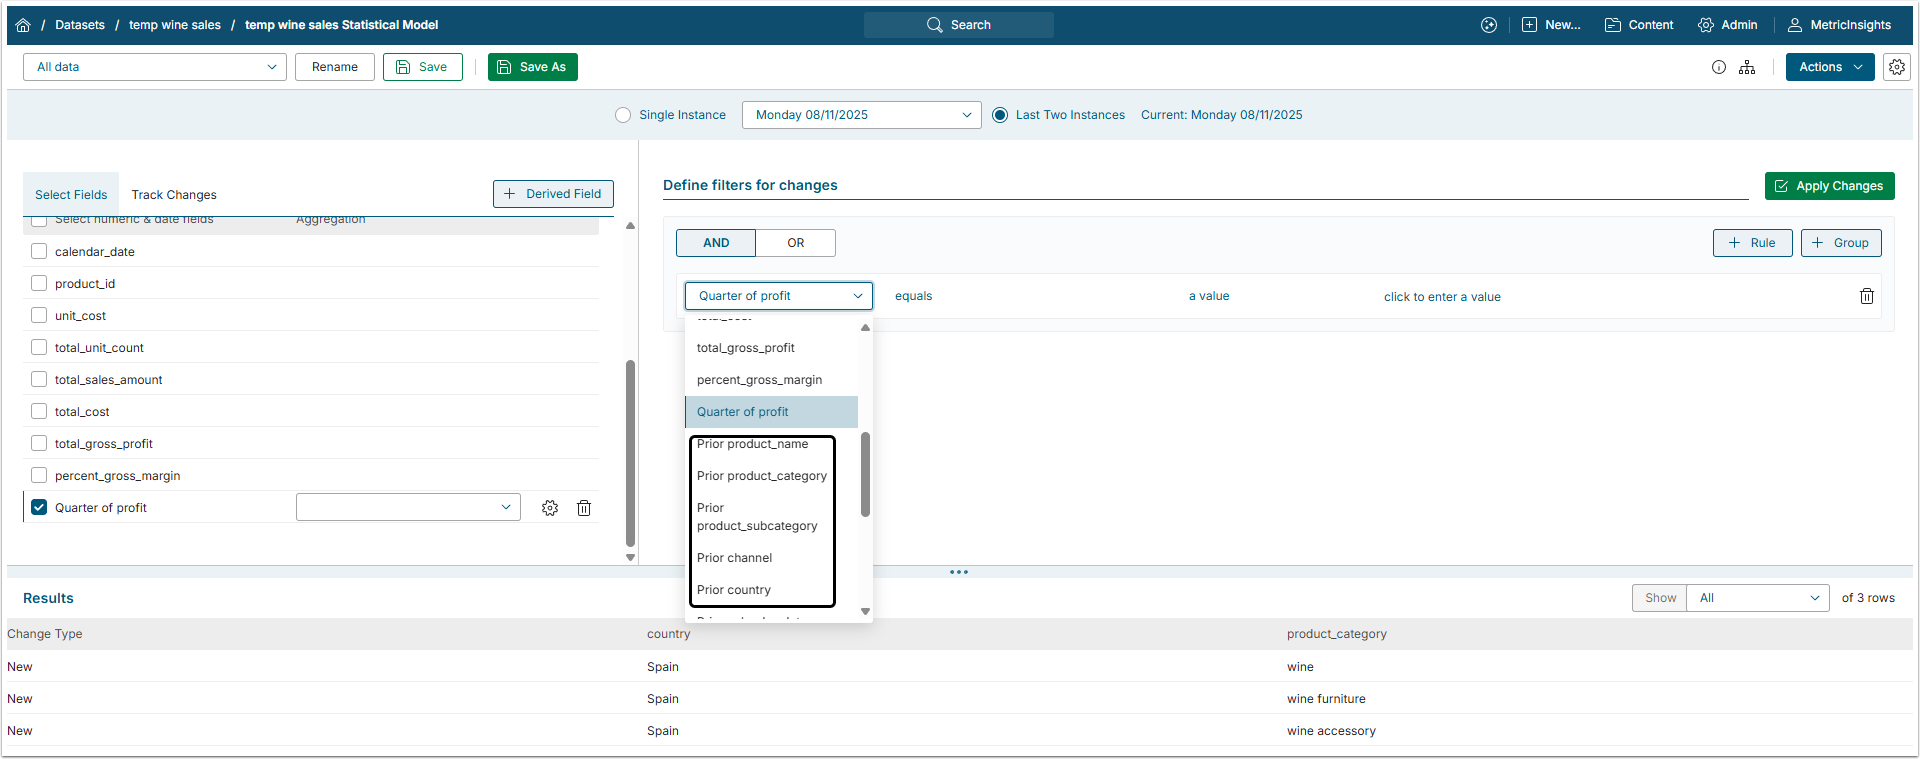
Task: Click the circular favorites icon in the top bar
Action: 1489,25
